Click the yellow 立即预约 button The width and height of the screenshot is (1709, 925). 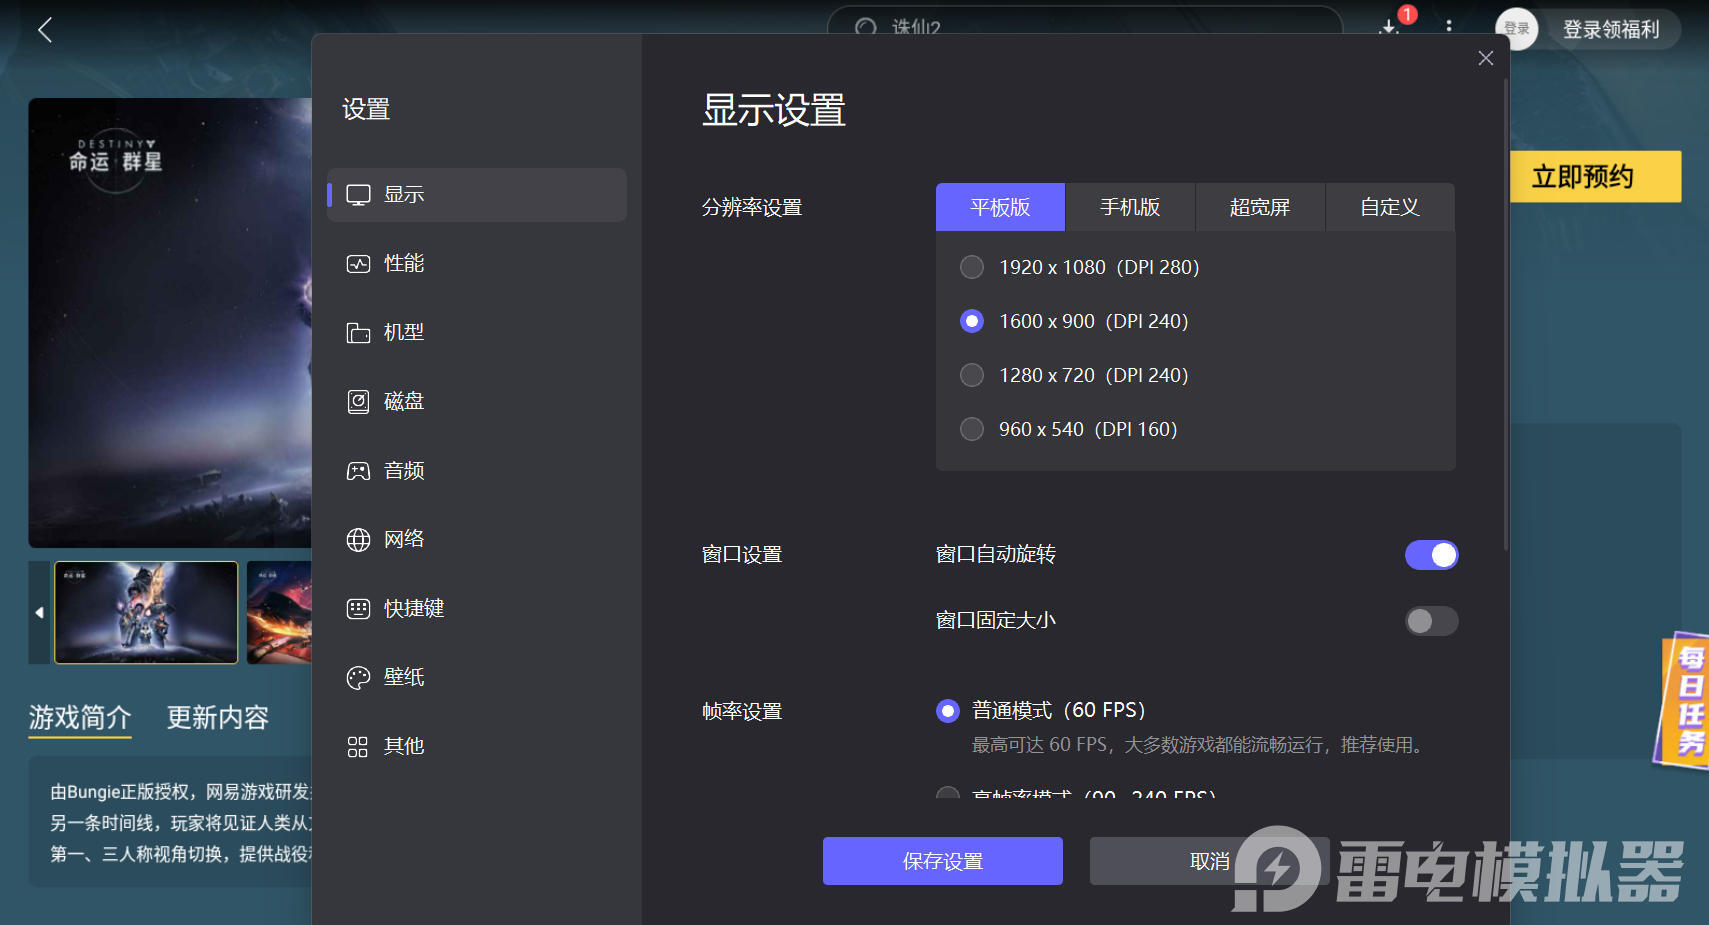(x=1595, y=177)
